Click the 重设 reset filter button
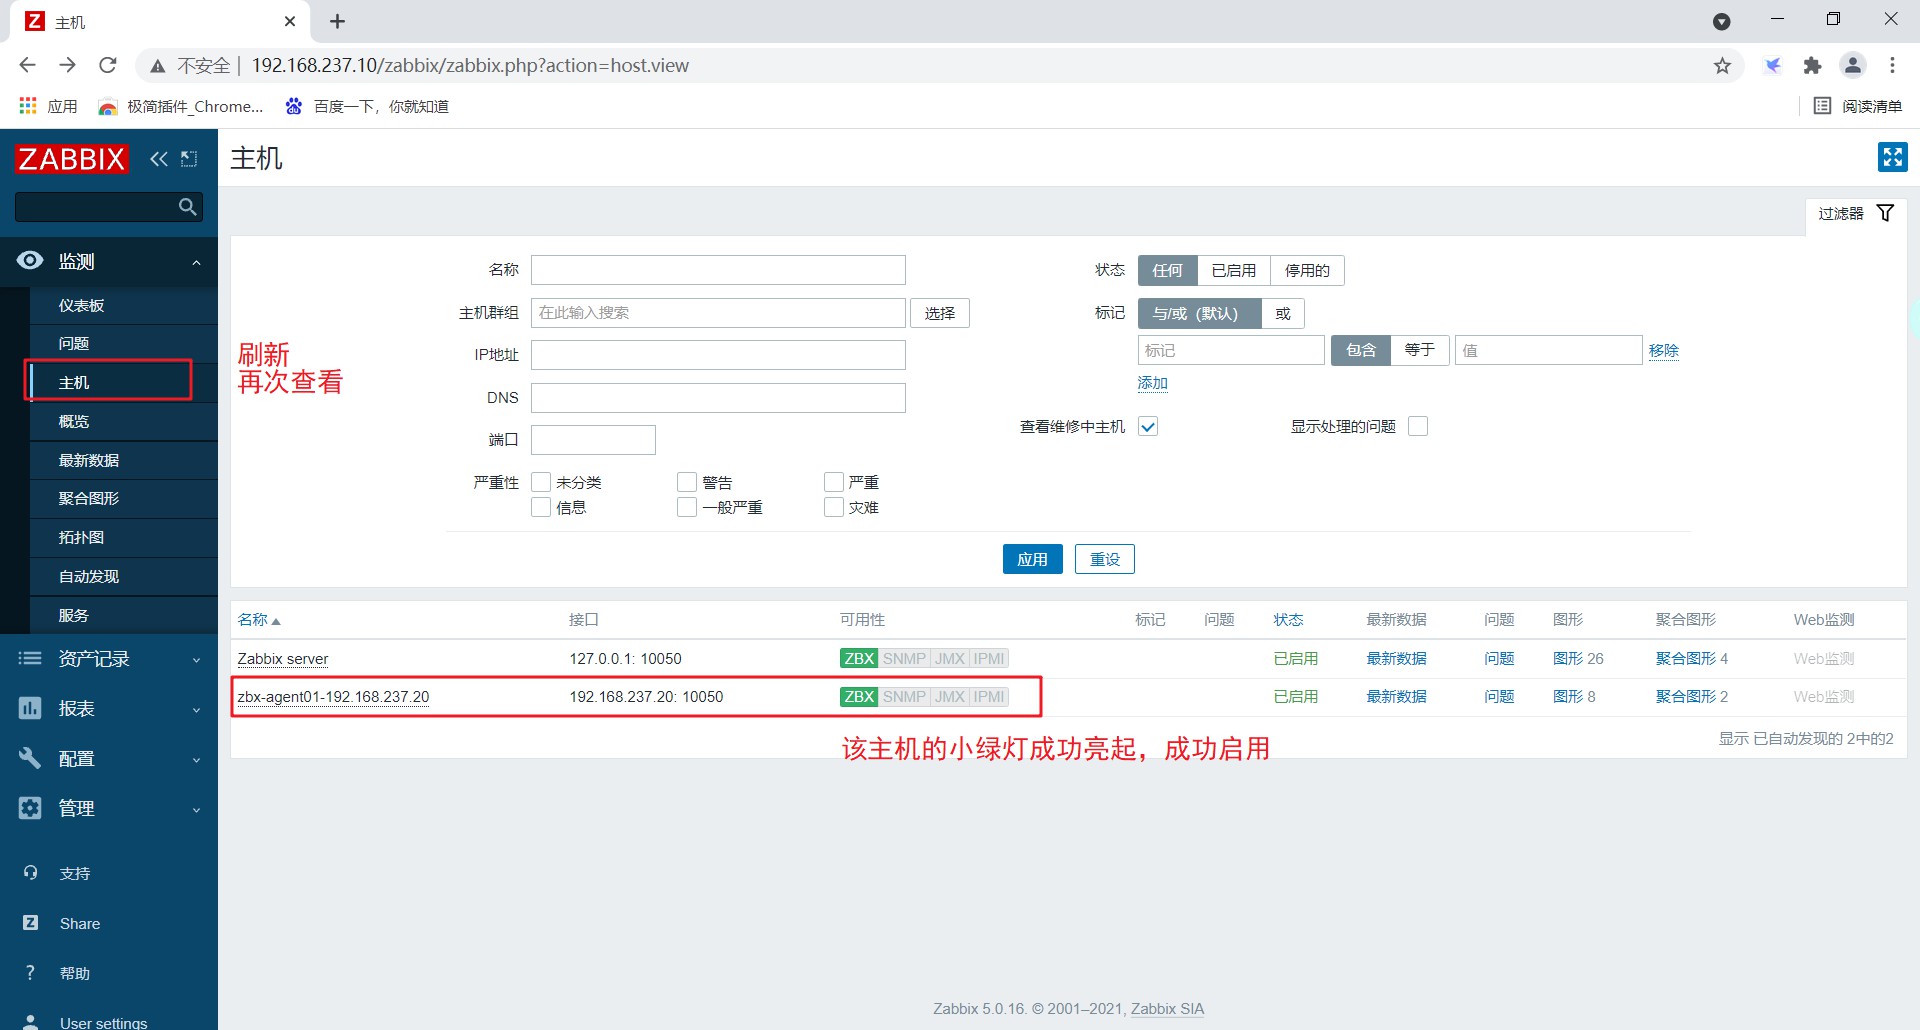Image resolution: width=1920 pixels, height=1030 pixels. point(1104,559)
